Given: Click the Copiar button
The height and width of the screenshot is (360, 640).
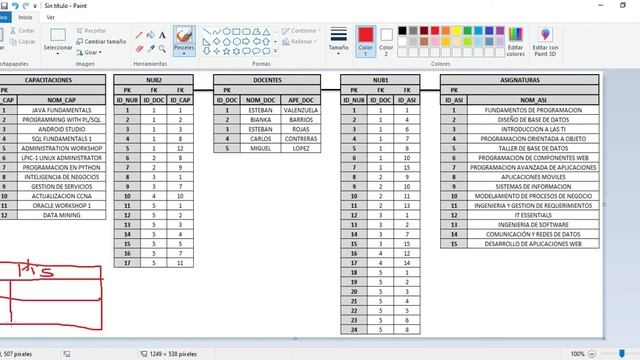Looking at the screenshot, I should click(x=22, y=42).
